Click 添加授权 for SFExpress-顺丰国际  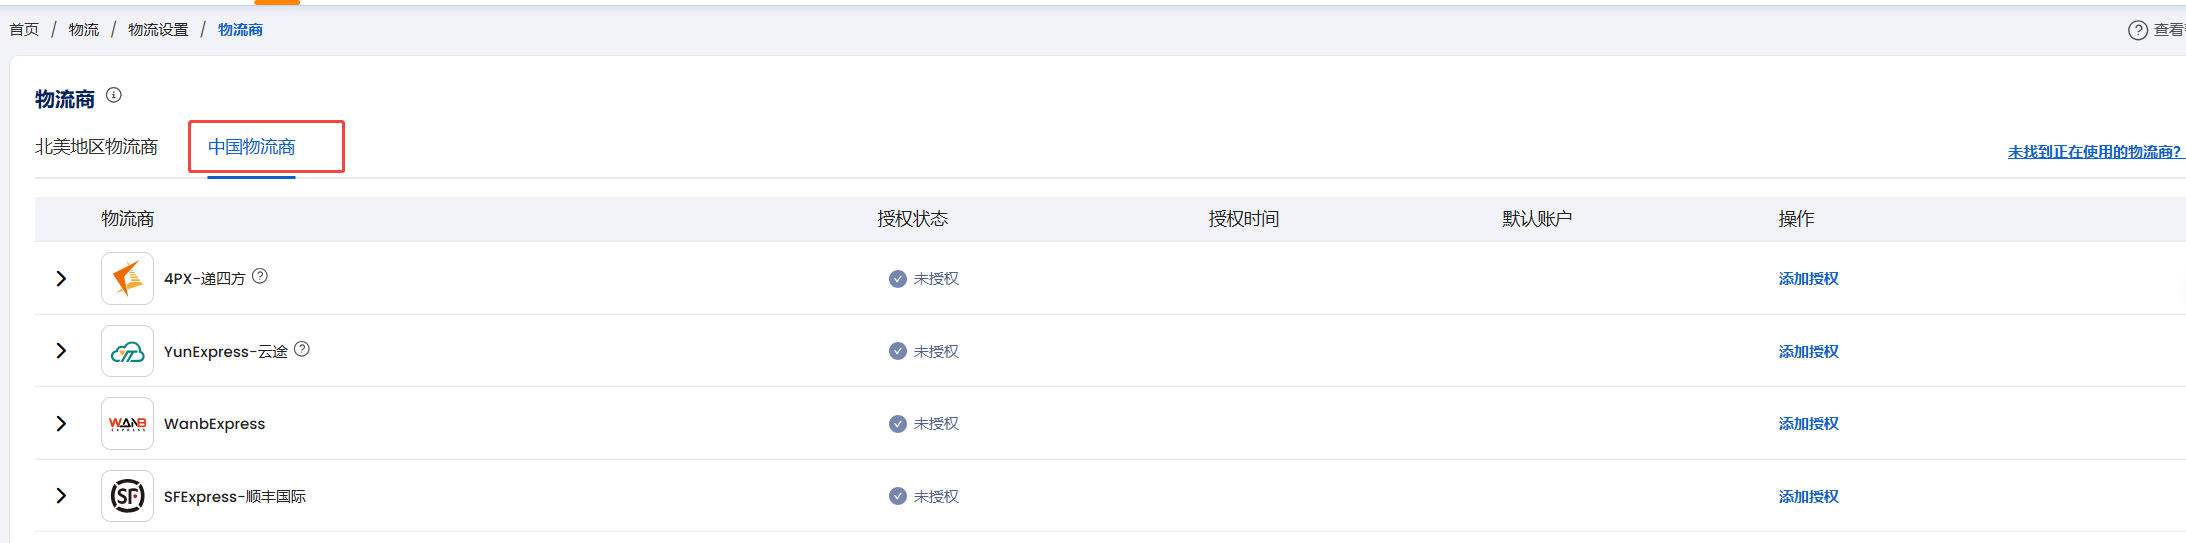coord(1808,497)
